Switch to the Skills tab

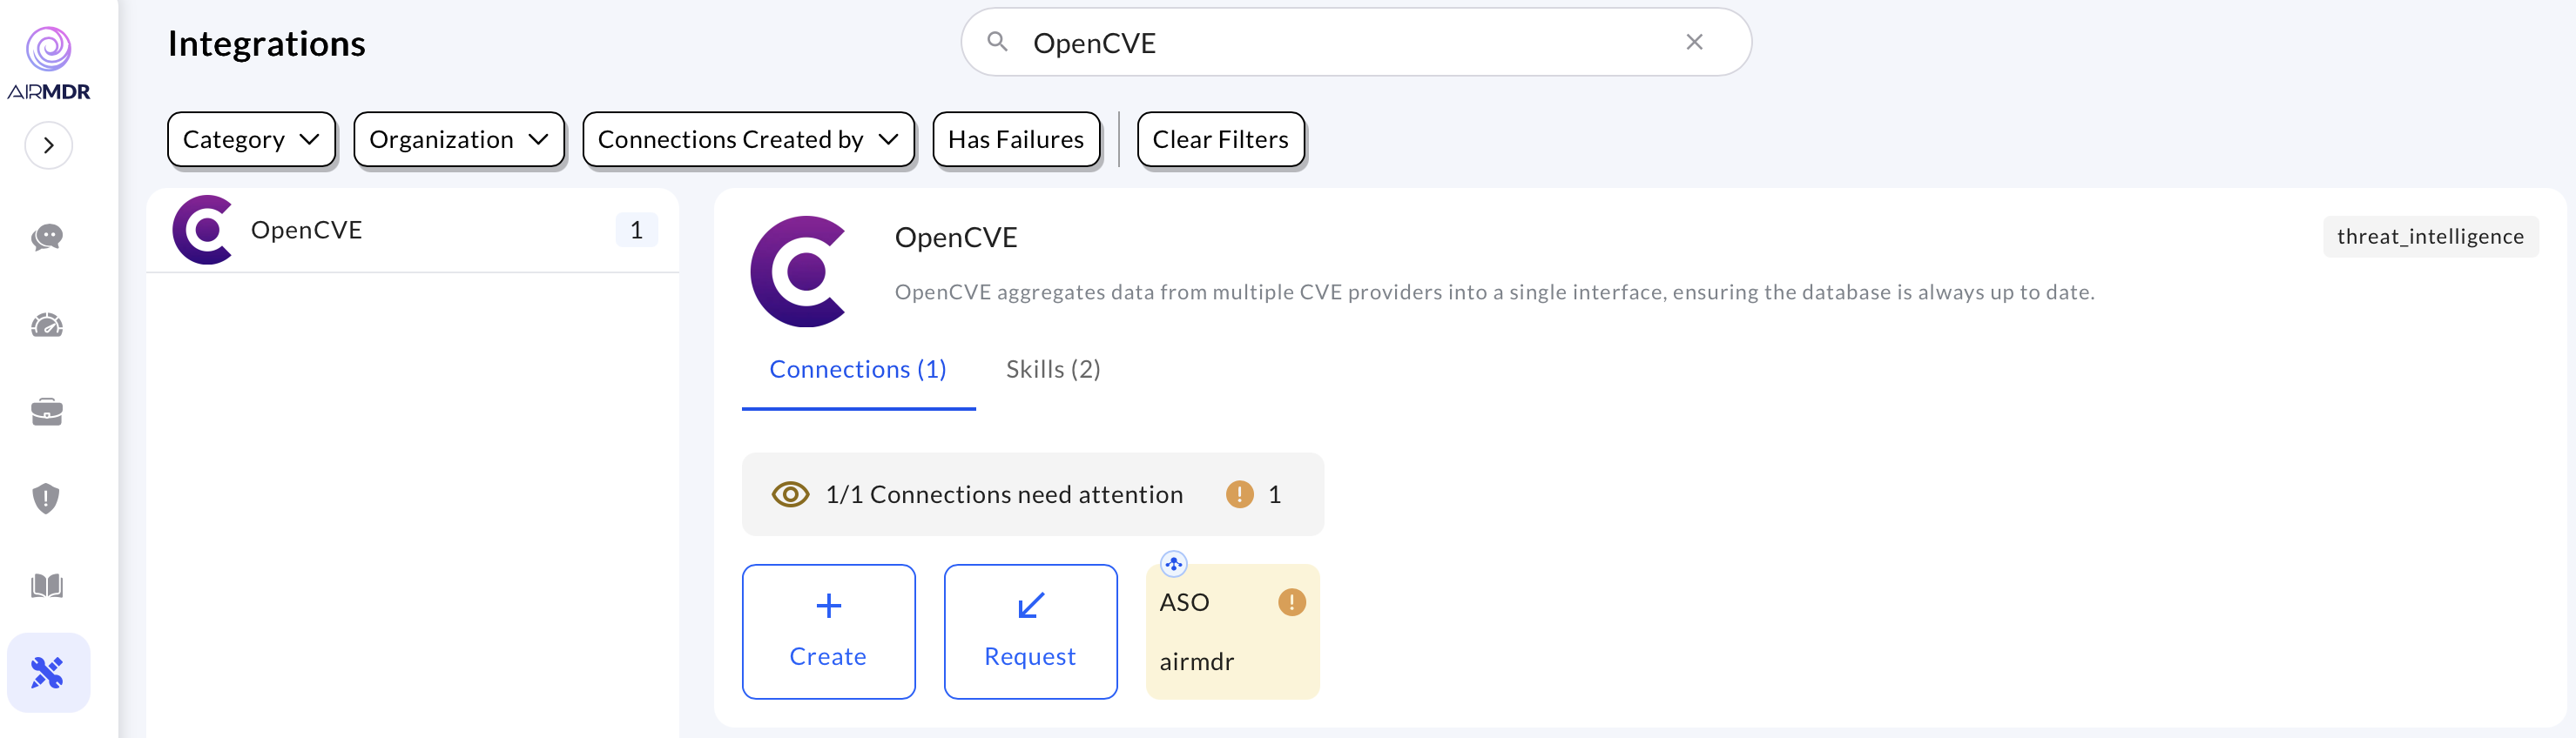pos(1052,369)
